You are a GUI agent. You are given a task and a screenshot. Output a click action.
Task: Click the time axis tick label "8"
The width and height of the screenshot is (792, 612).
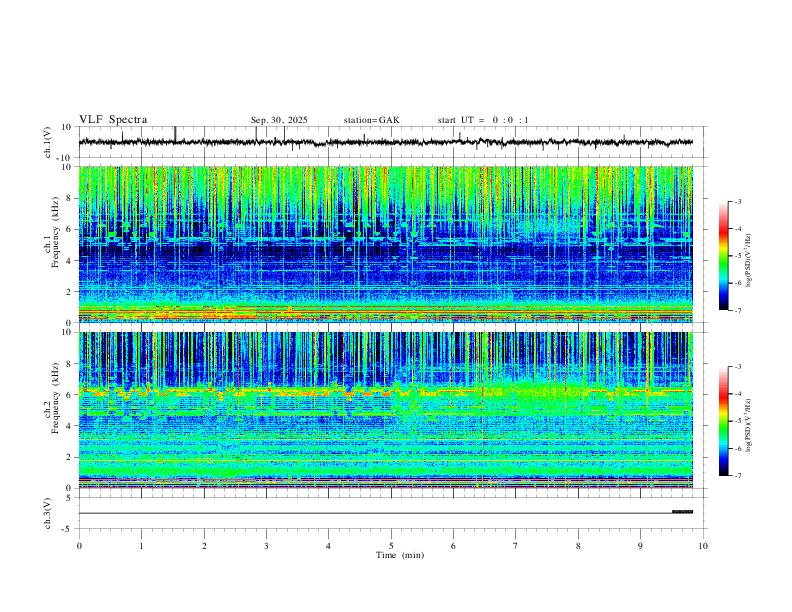[578, 546]
